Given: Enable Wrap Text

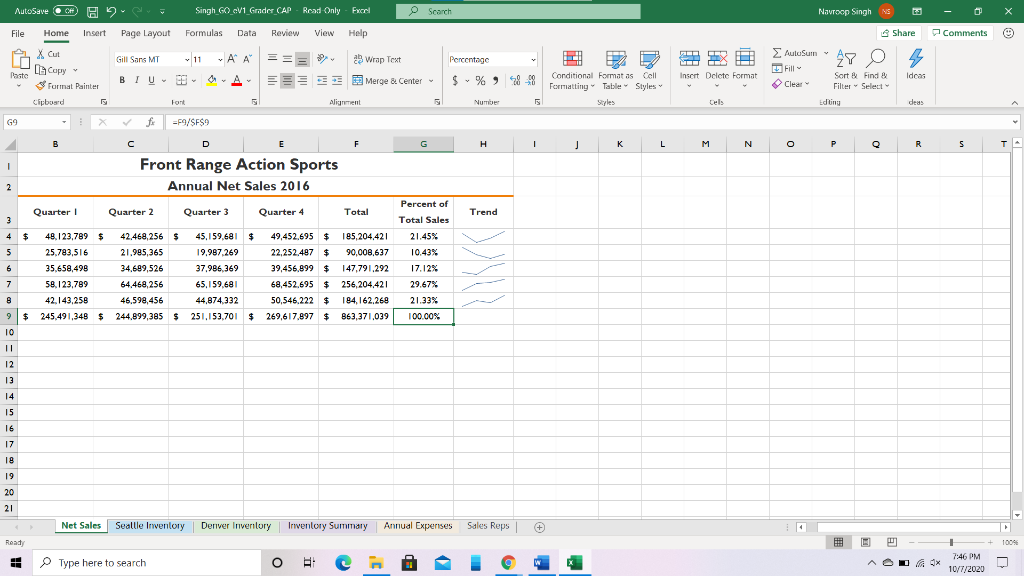Looking at the screenshot, I should [x=382, y=60].
